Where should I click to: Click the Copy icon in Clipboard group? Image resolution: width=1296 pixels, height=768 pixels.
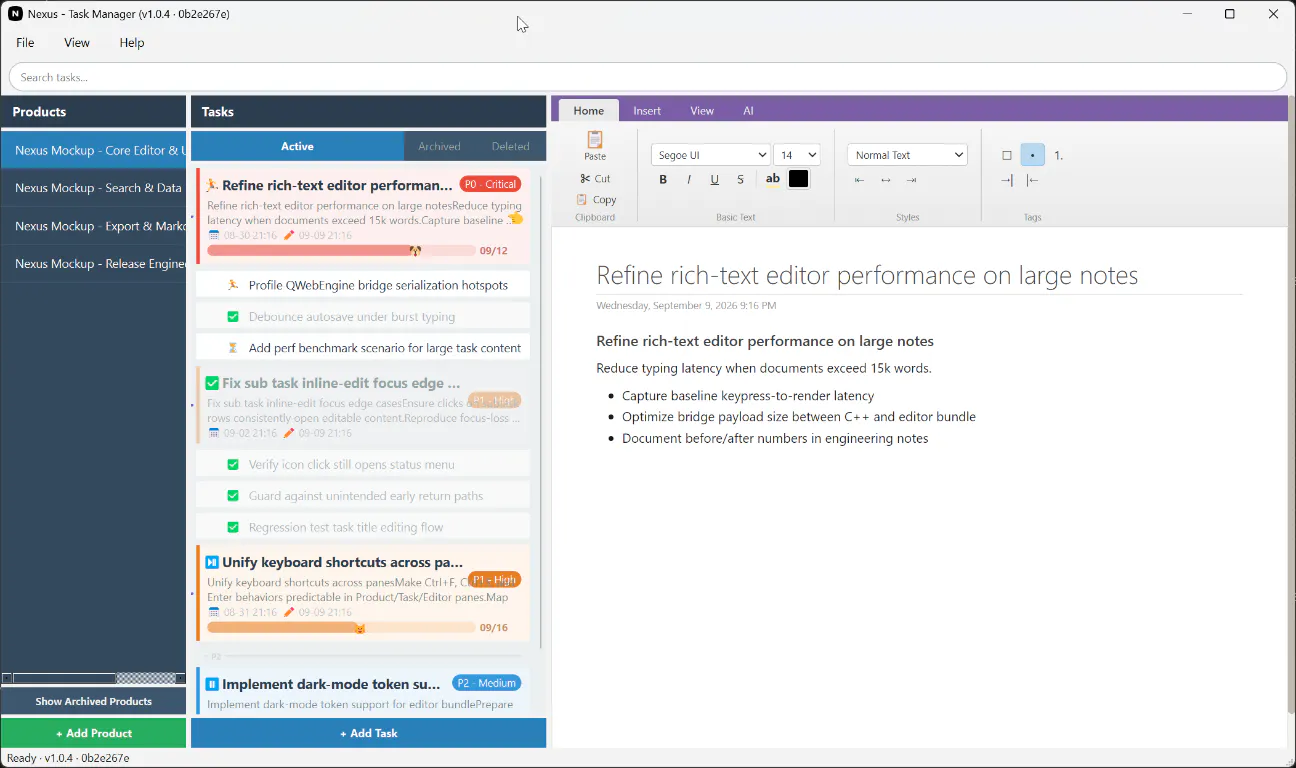(582, 200)
